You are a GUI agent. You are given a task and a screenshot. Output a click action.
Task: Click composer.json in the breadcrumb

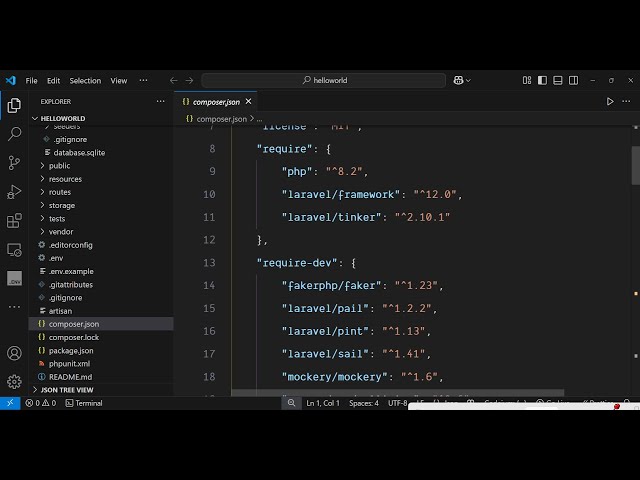click(222, 119)
